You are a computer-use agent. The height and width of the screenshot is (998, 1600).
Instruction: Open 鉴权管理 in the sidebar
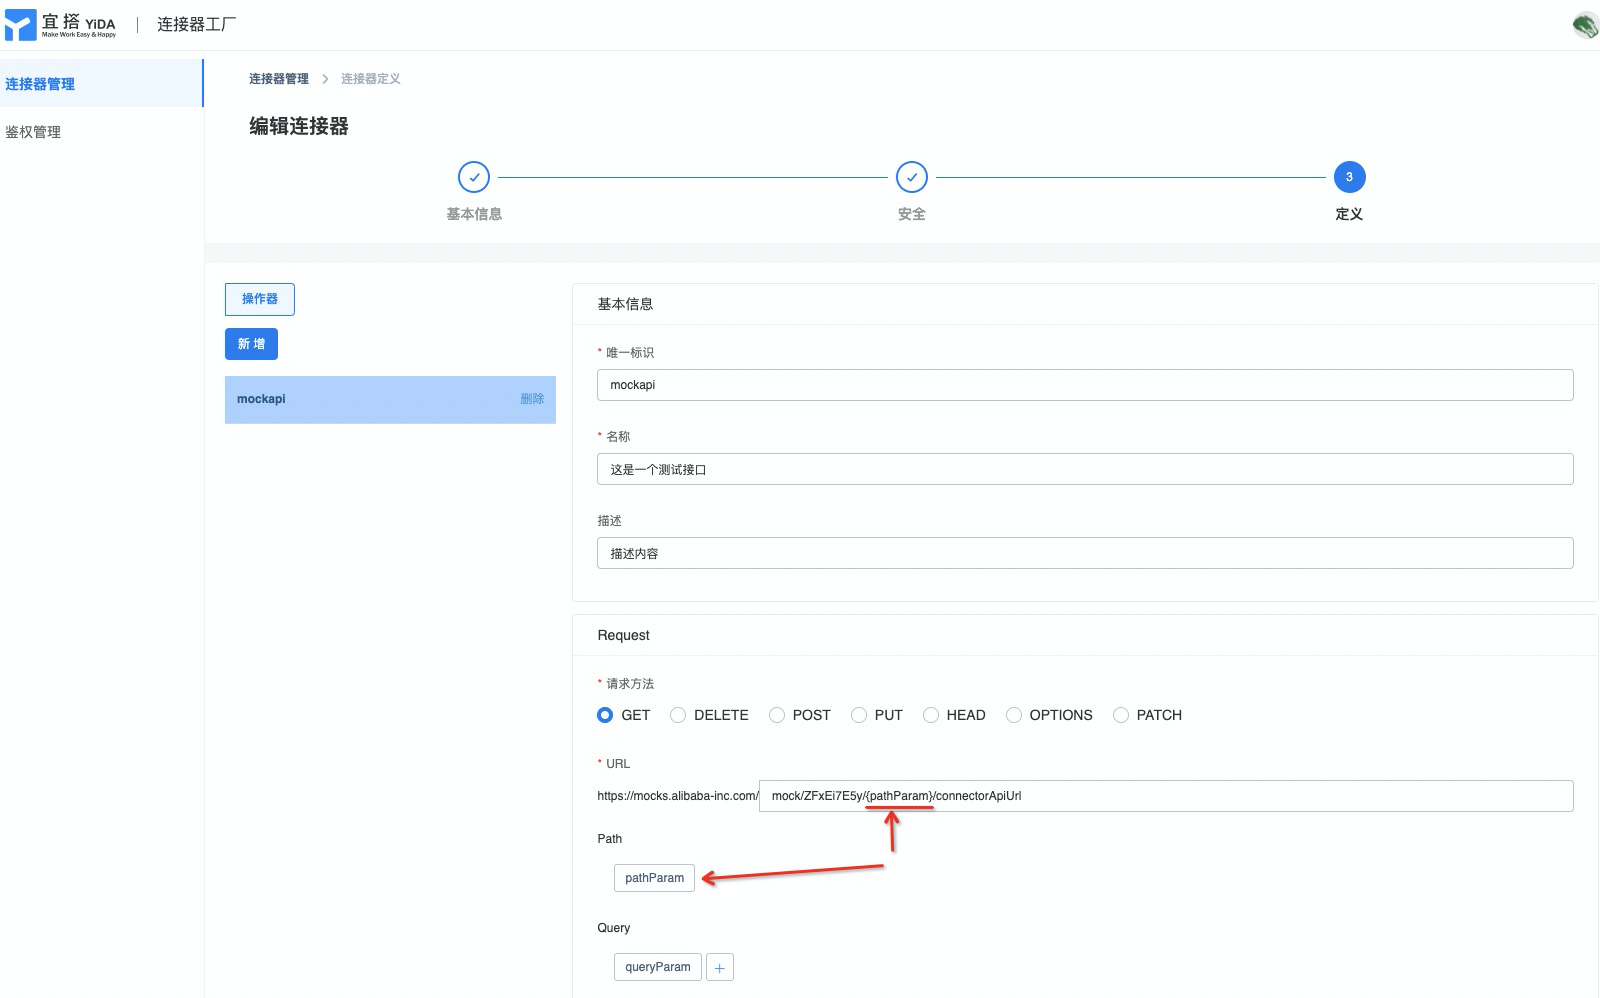pyautogui.click(x=33, y=132)
